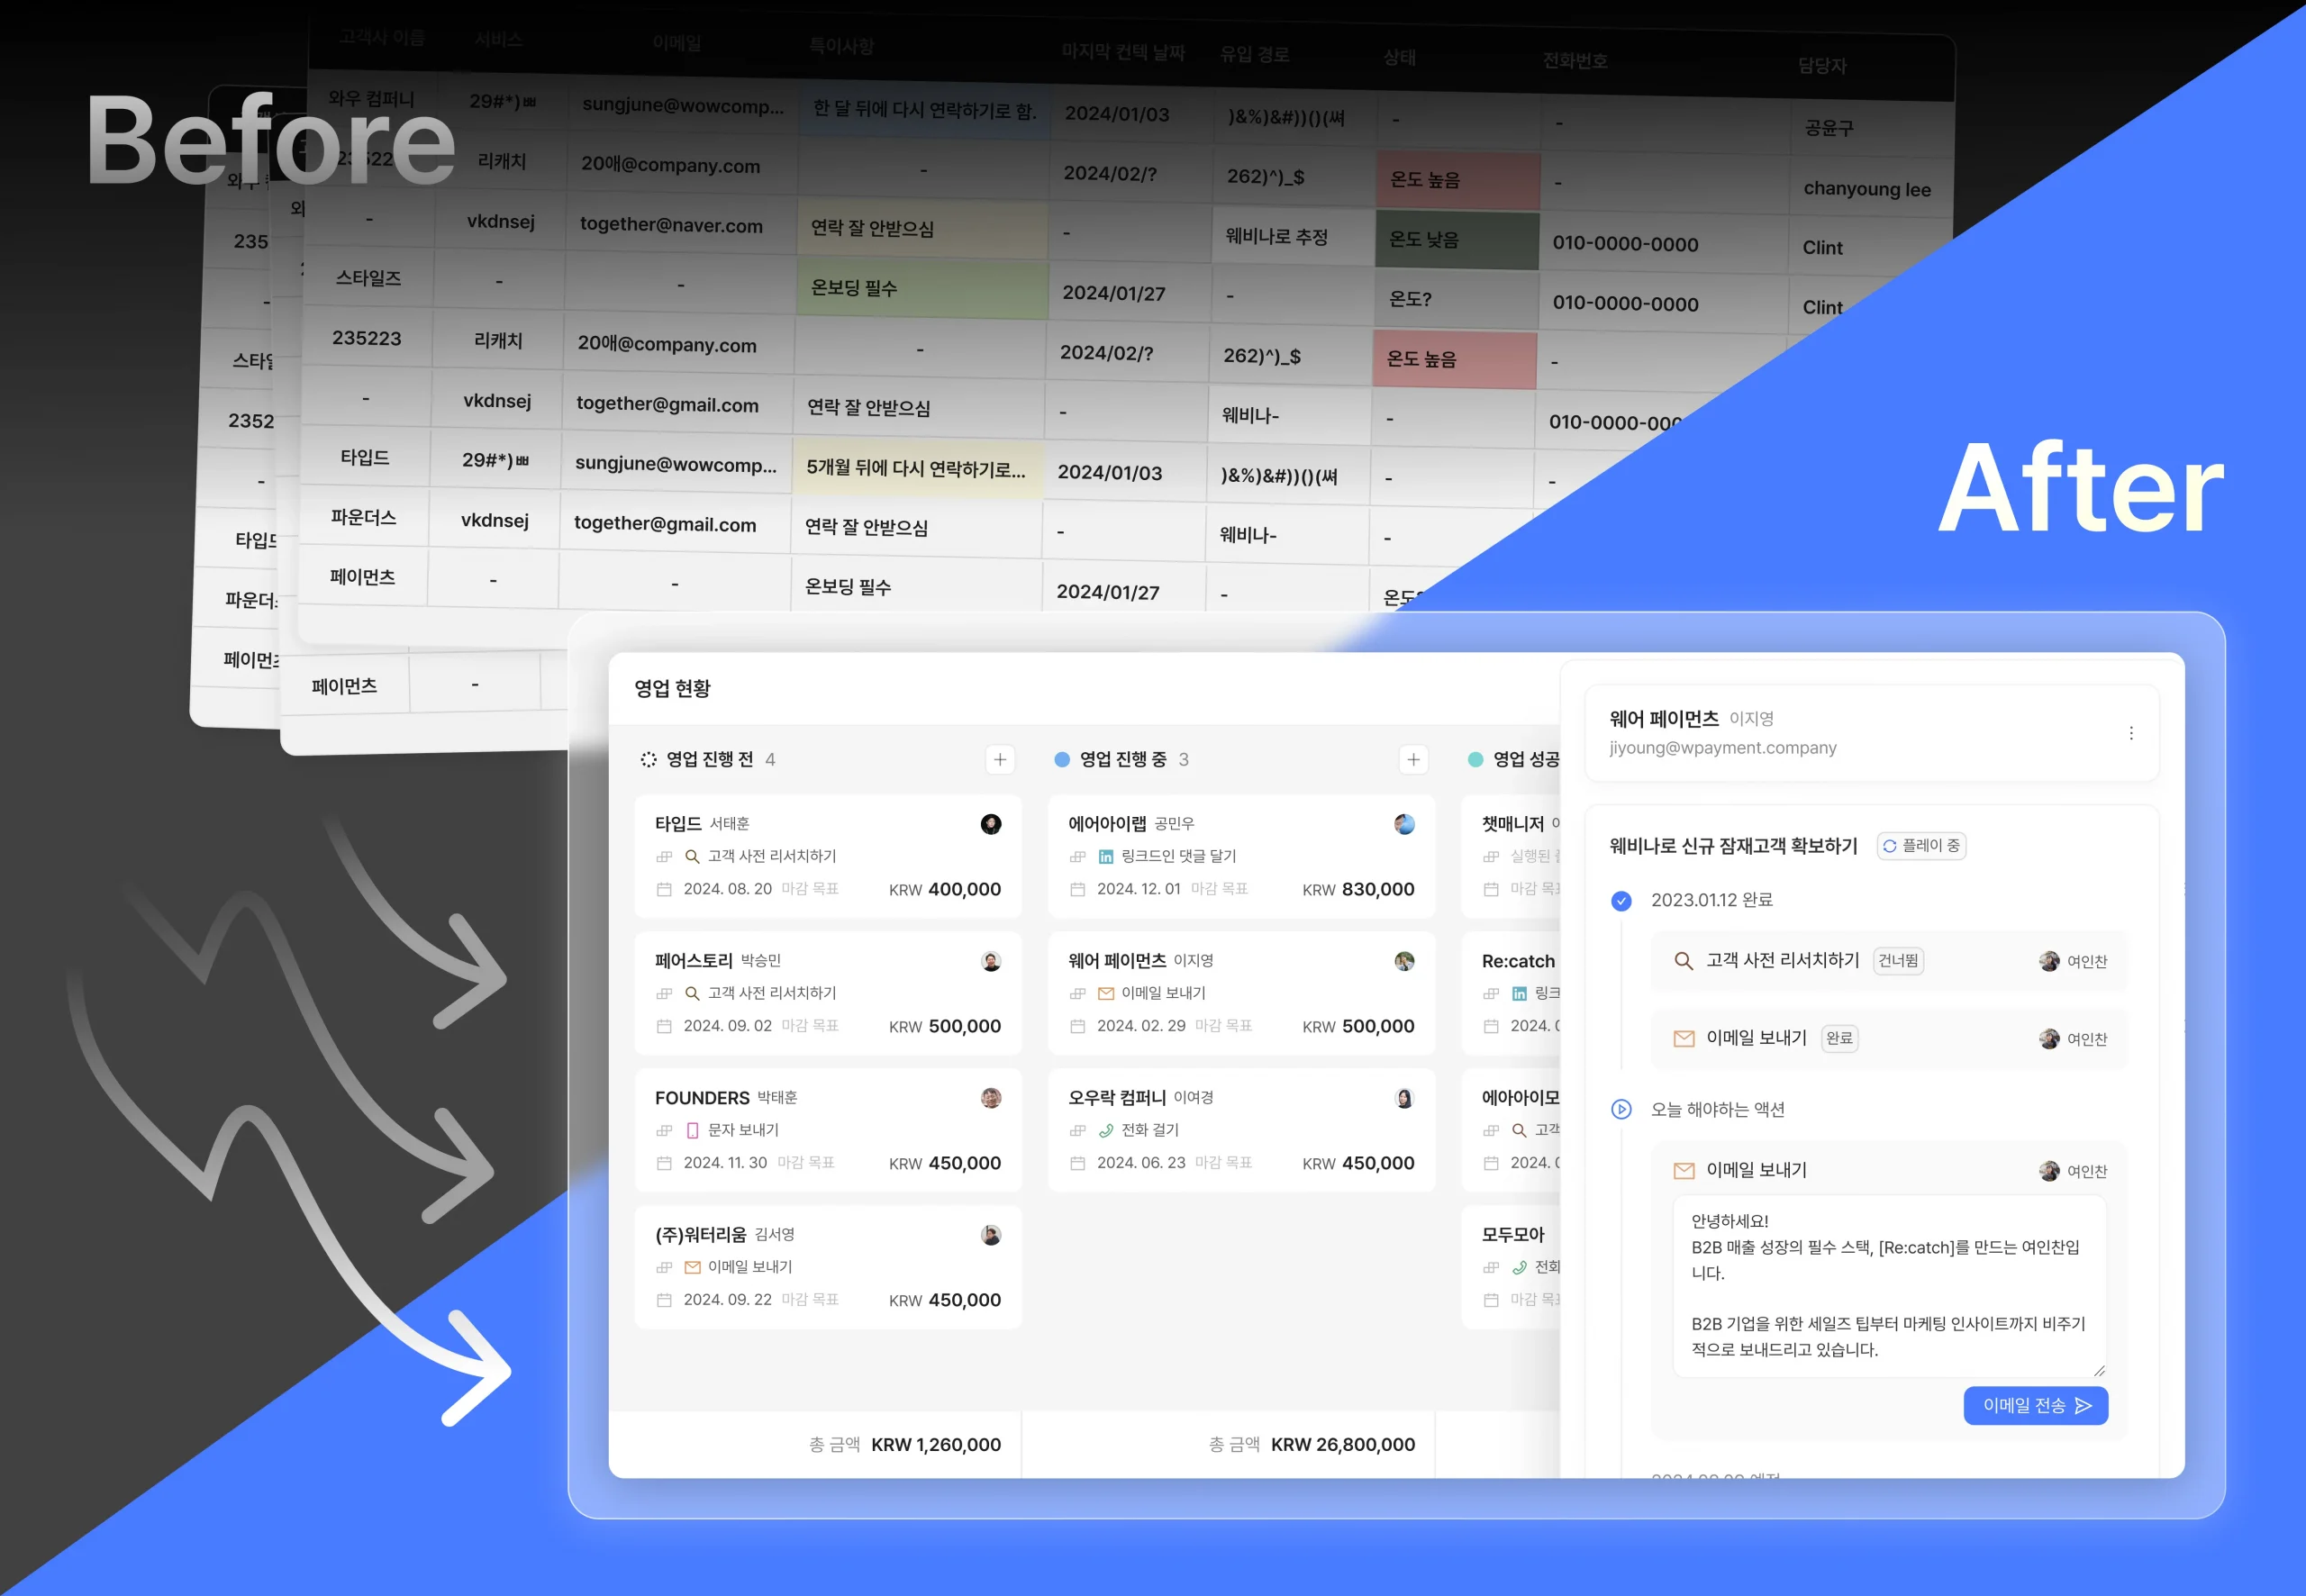This screenshot has width=2306, height=1596.
Task: Click the 완료 tag on 이메일 보내기 step
Action: click(1839, 1038)
